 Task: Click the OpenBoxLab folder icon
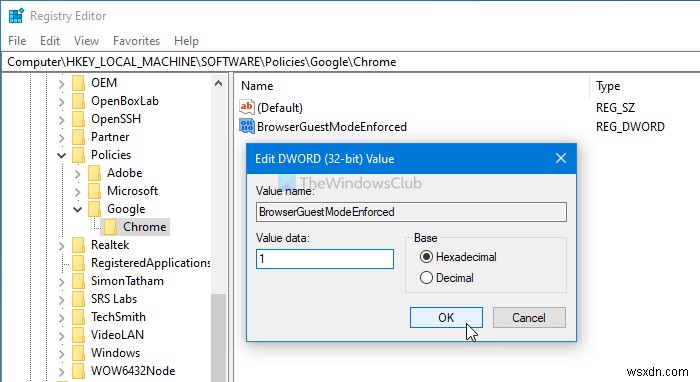[79, 101]
